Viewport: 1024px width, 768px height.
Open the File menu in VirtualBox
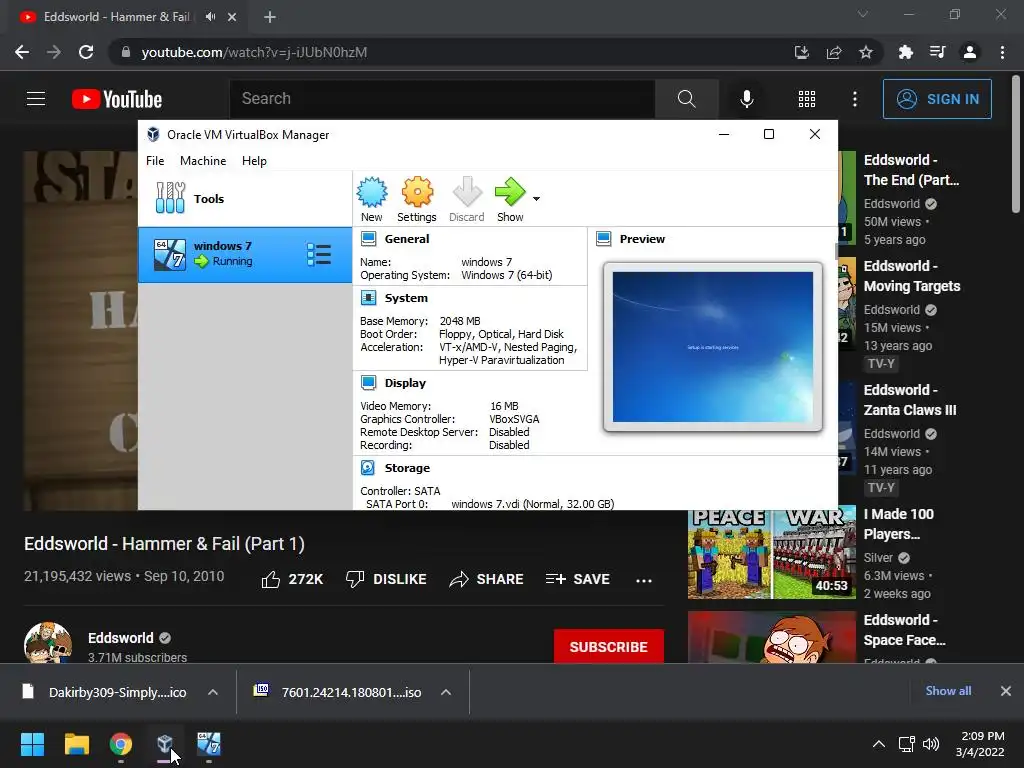[155, 161]
